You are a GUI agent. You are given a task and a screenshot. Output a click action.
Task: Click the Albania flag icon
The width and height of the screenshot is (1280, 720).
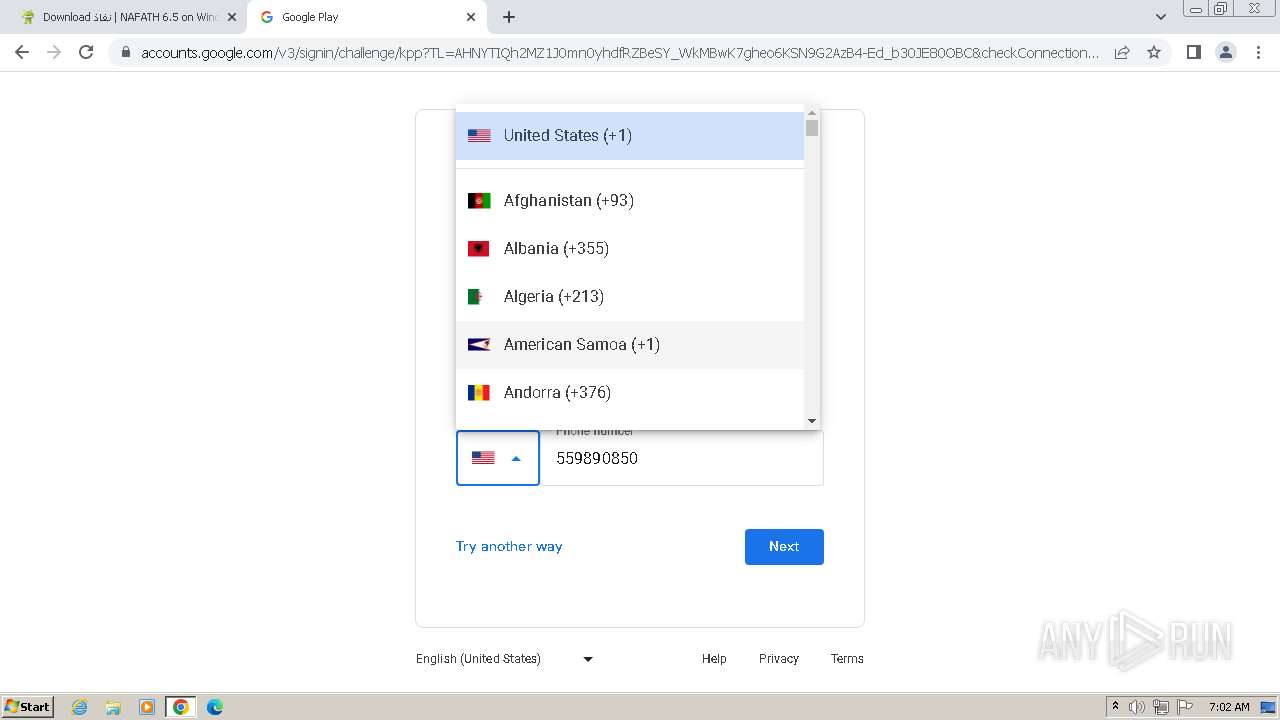479,248
